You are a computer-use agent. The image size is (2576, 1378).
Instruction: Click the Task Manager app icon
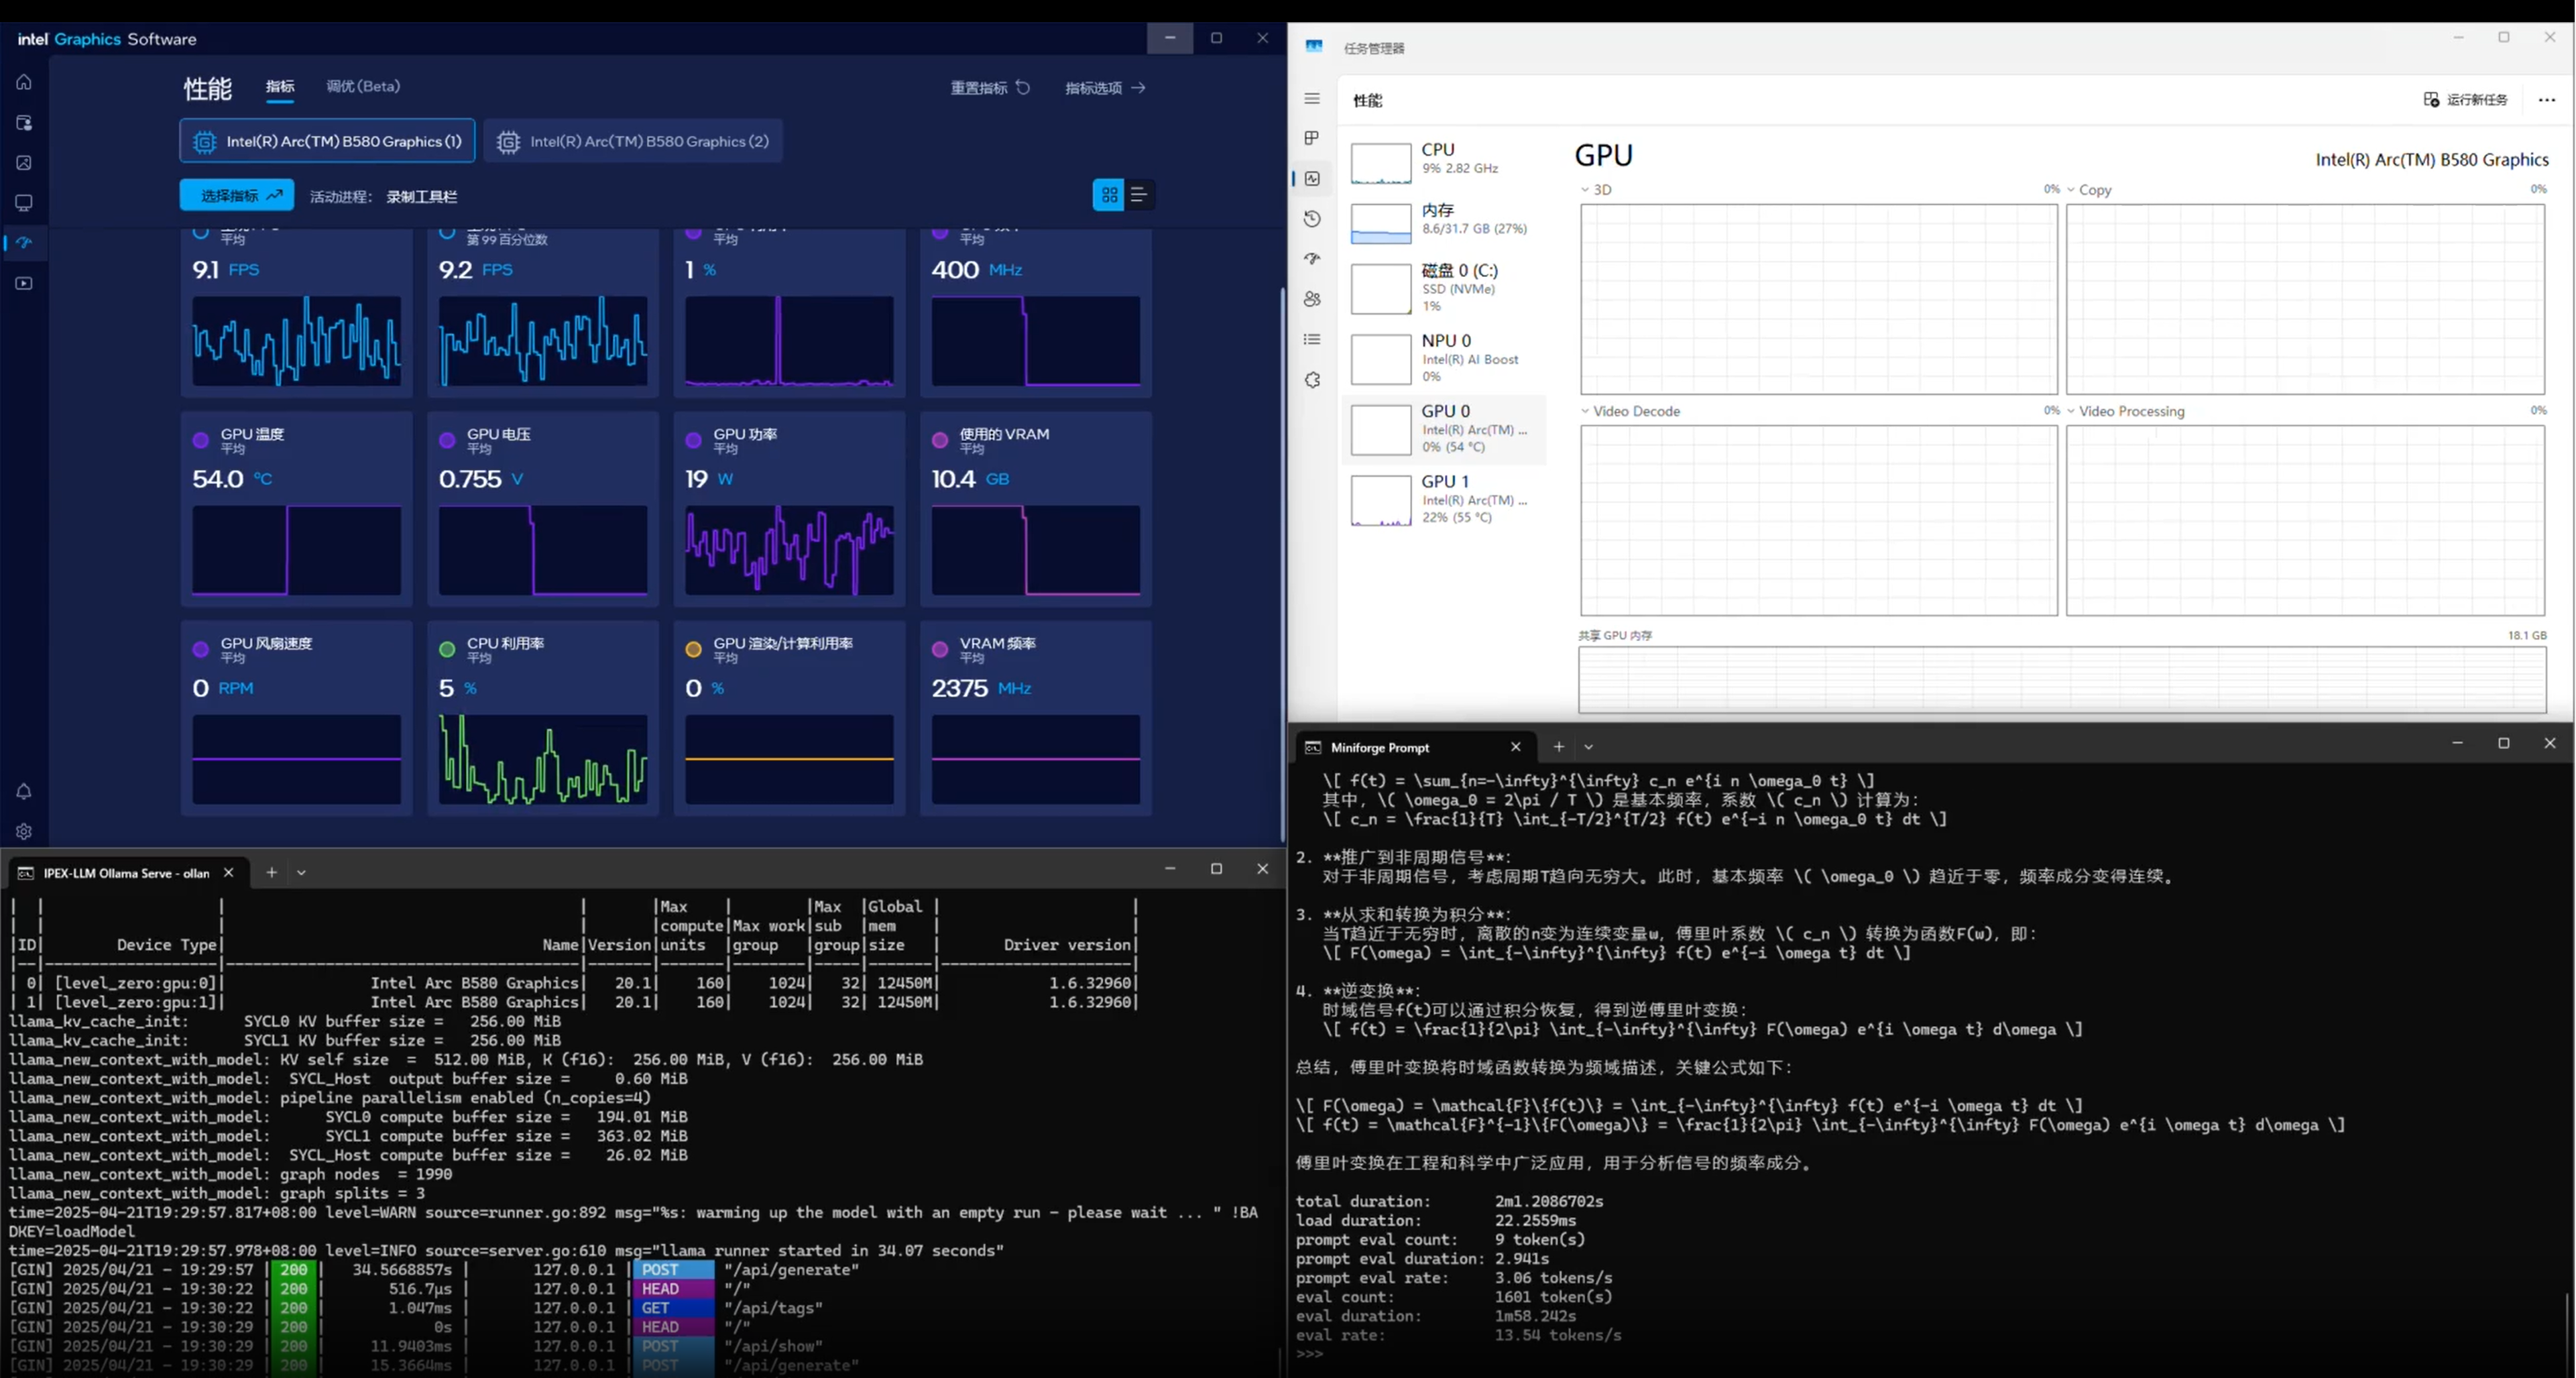[1314, 46]
